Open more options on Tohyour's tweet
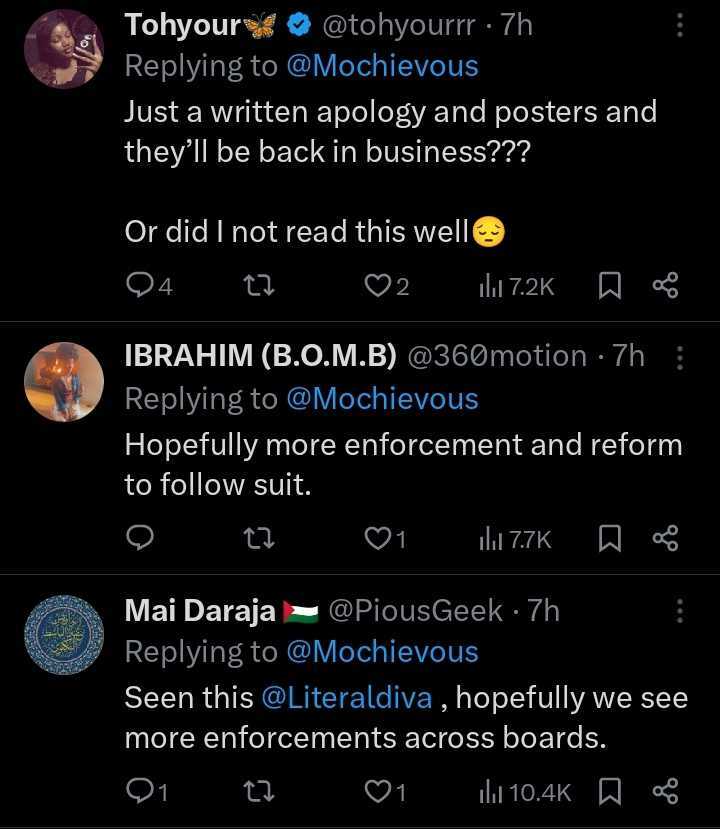The width and height of the screenshot is (720, 829). [x=680, y=26]
